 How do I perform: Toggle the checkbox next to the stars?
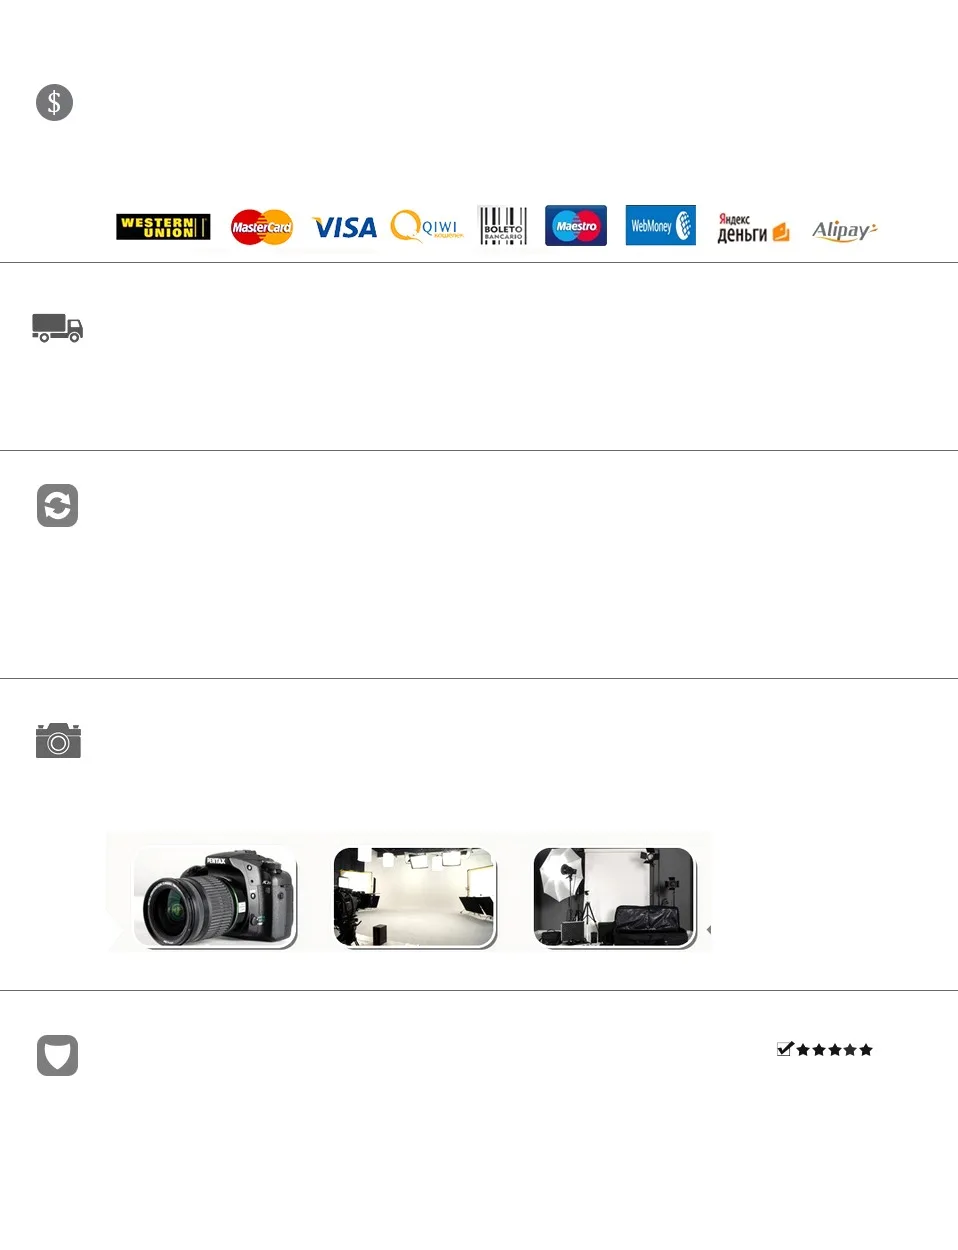click(785, 1049)
